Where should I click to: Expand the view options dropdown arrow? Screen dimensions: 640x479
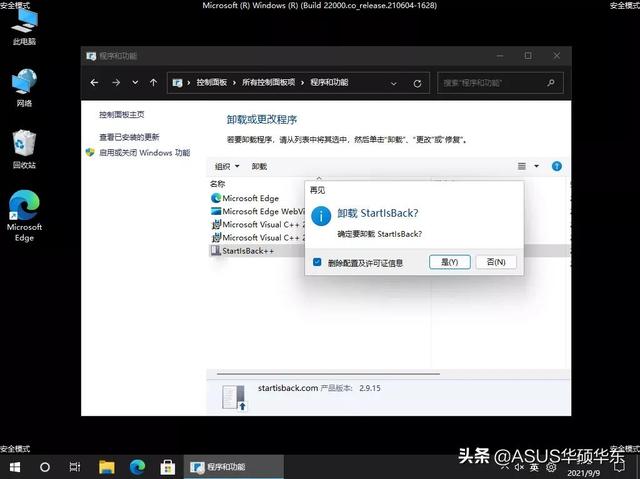coord(536,166)
